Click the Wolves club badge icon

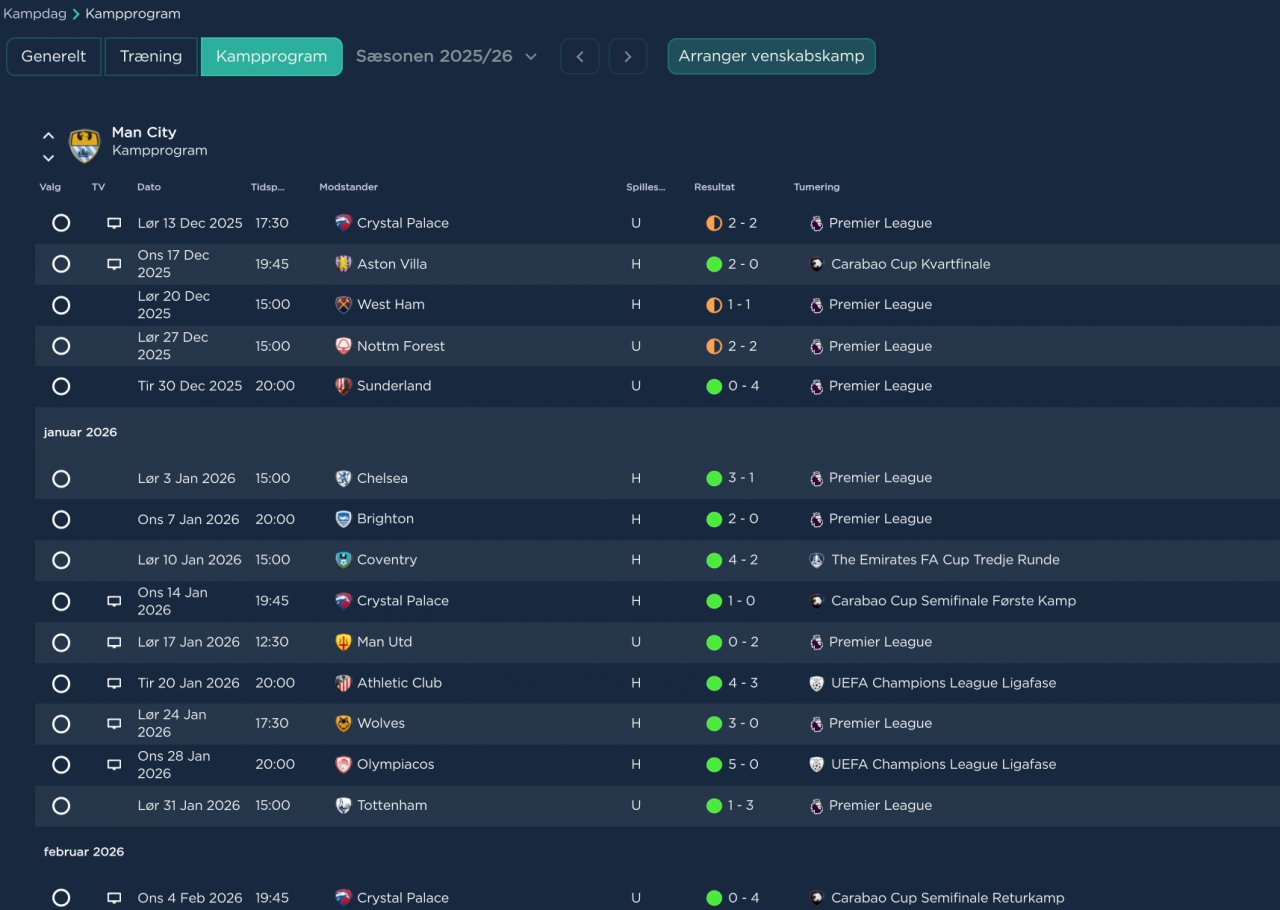point(343,723)
